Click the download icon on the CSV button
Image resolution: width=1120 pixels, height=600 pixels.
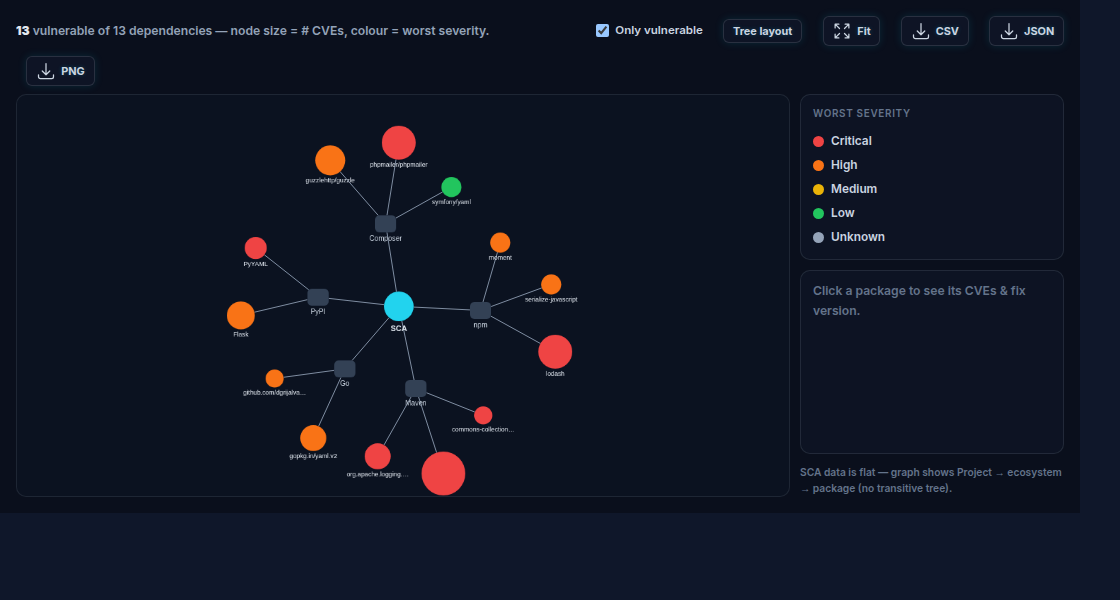921,31
